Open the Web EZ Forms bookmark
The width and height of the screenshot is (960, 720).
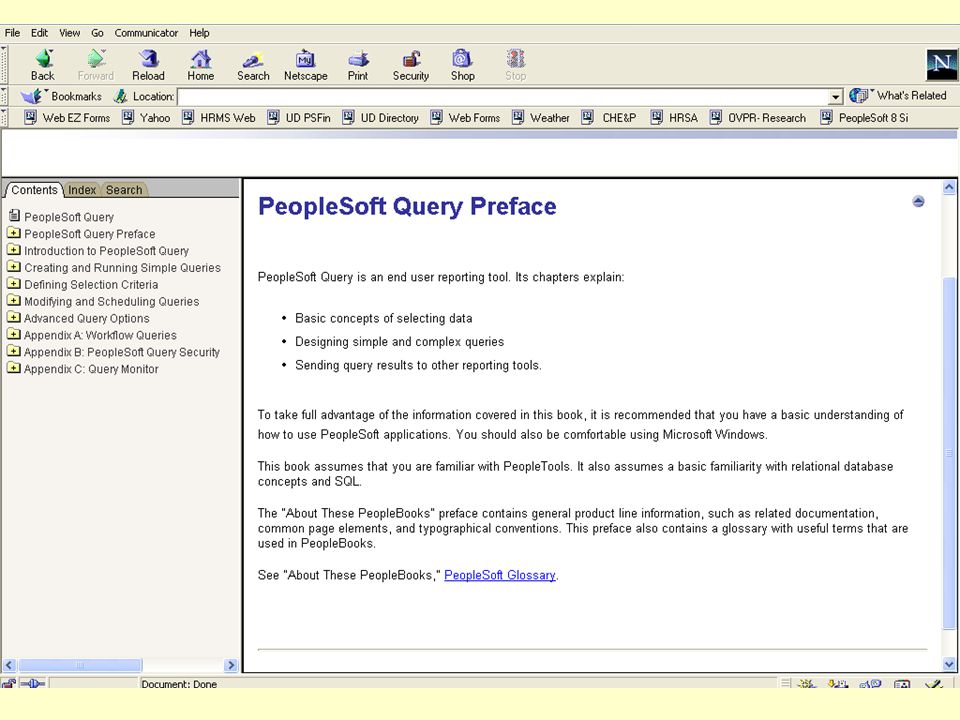click(67, 118)
